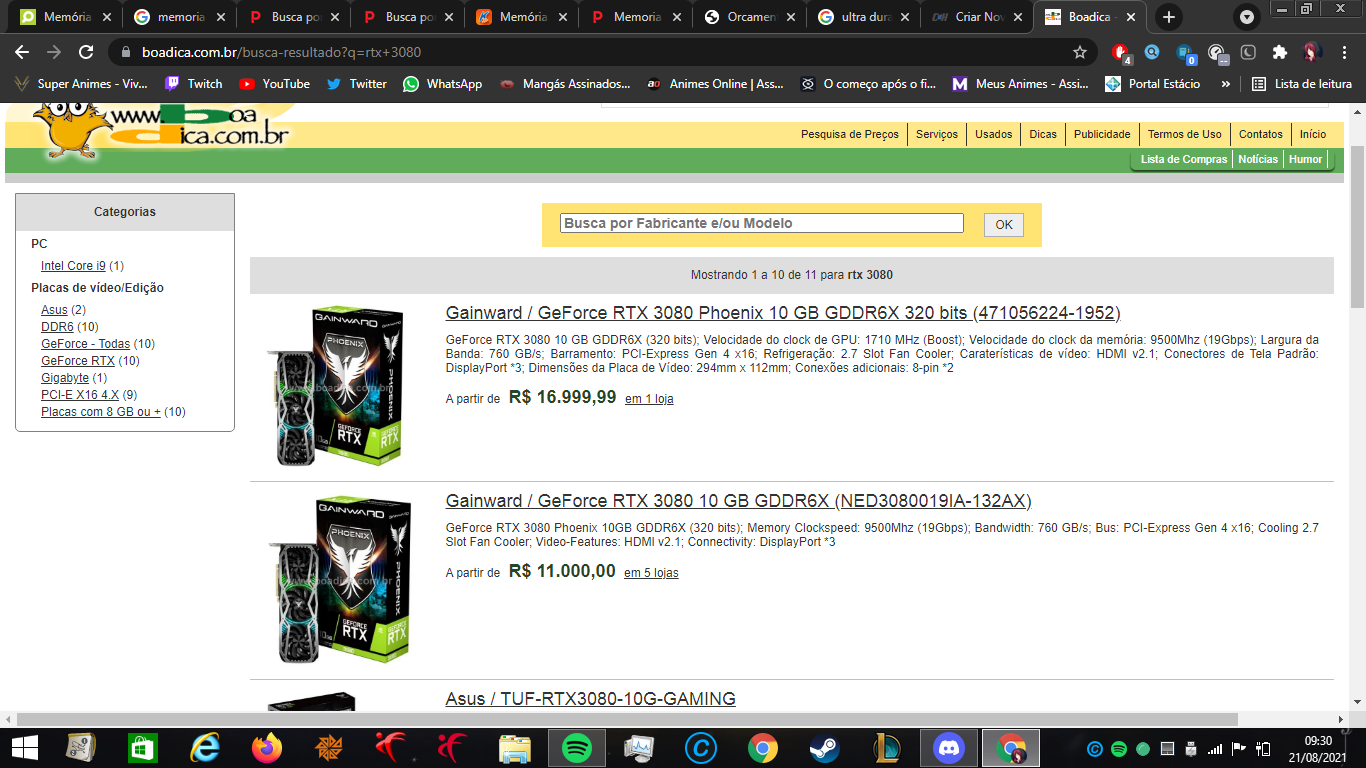Open the Twitch bookmark
The width and height of the screenshot is (1366, 768).
194,84
